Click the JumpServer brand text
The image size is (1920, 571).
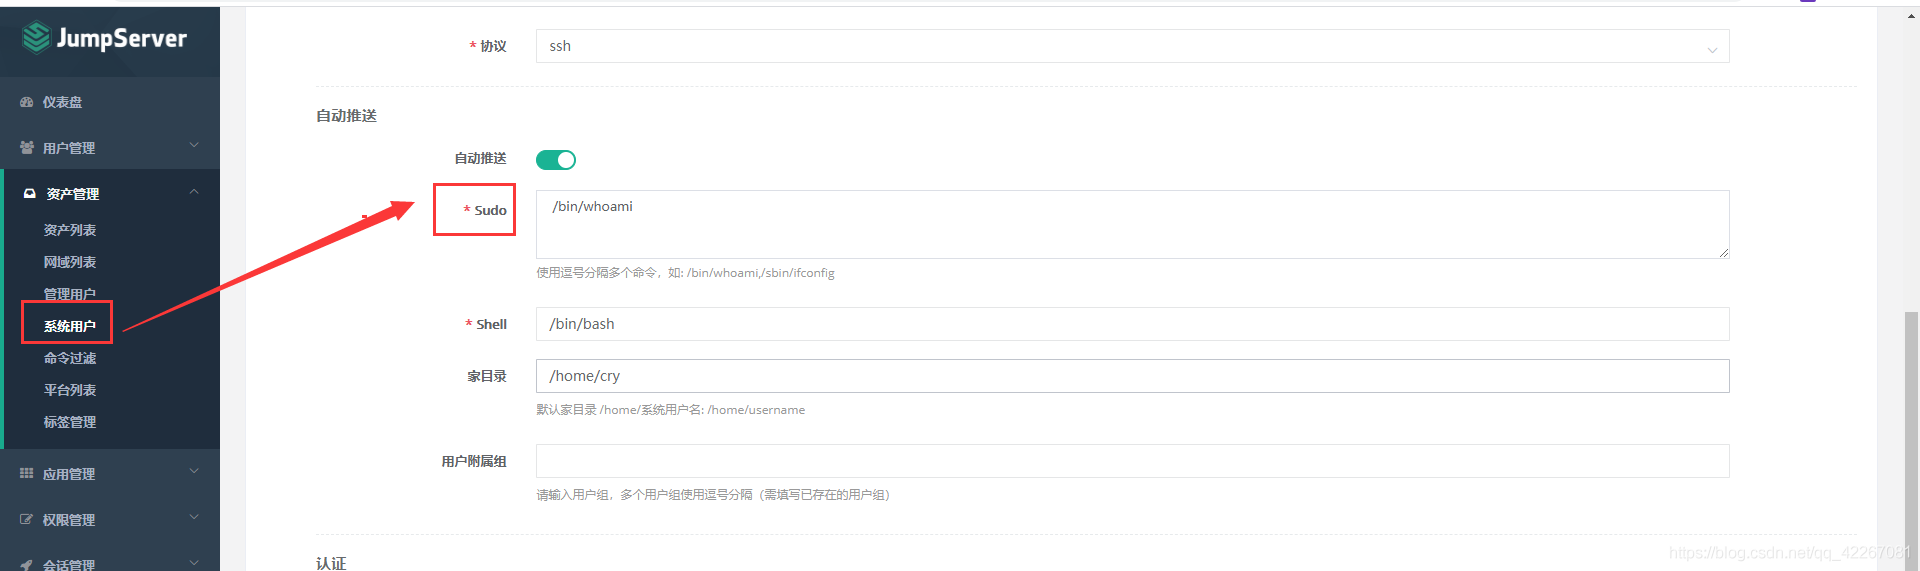122,38
